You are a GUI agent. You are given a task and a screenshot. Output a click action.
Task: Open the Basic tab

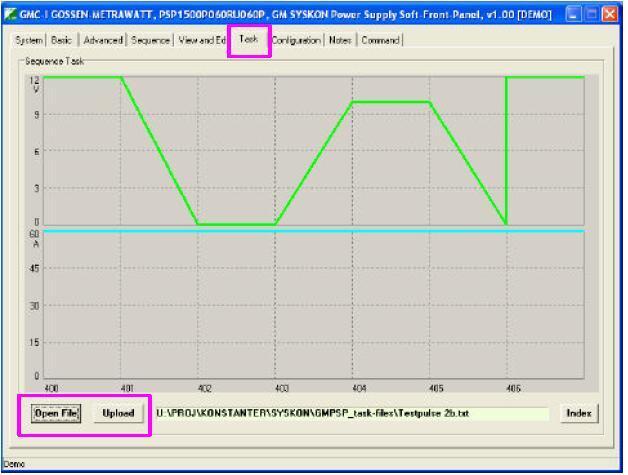62,40
